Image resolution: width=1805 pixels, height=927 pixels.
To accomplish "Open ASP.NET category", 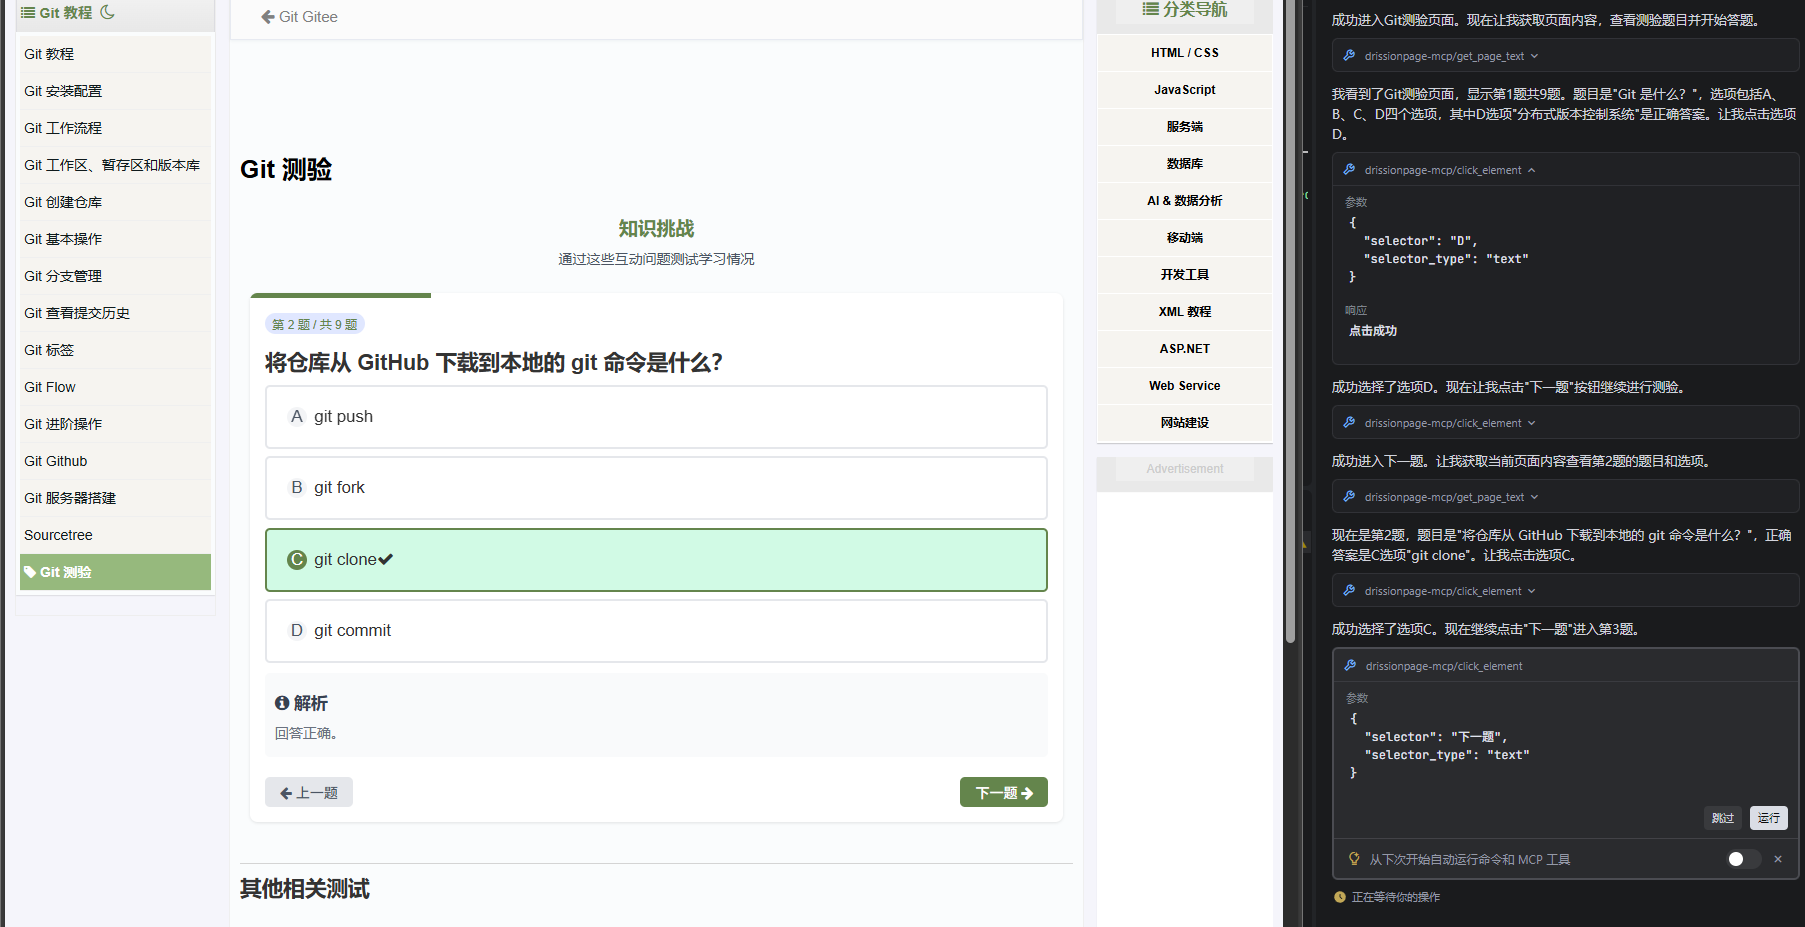I will tap(1185, 349).
